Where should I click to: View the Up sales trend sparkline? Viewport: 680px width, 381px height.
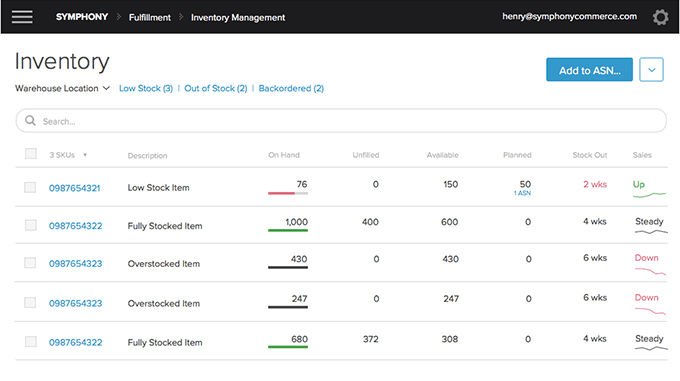649,195
